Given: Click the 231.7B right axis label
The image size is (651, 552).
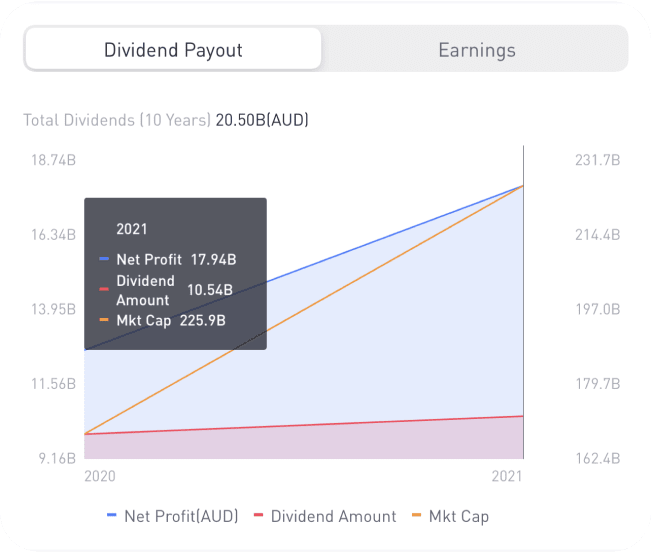Looking at the screenshot, I should pos(600,160).
